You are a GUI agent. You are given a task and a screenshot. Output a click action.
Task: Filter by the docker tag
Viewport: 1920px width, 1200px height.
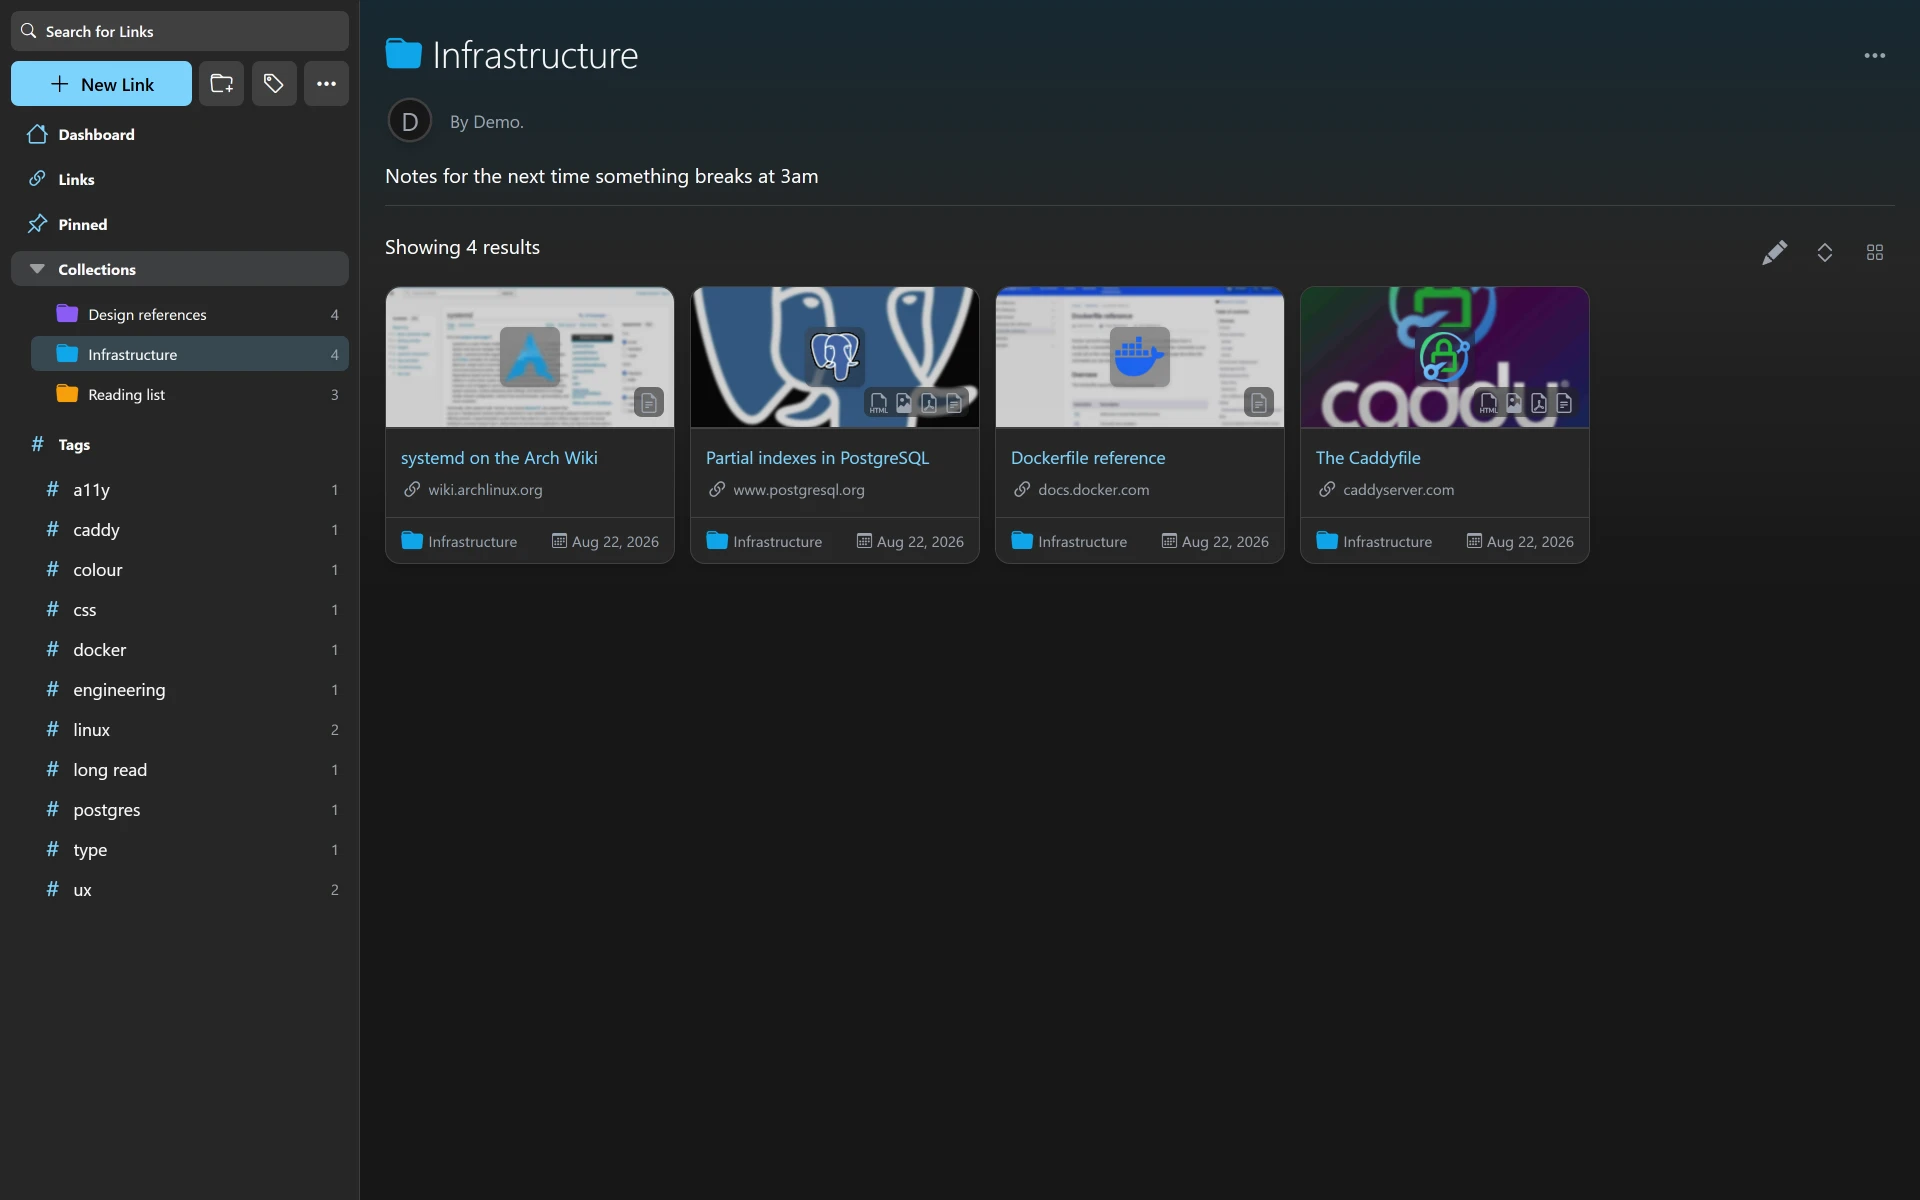[x=190, y=649]
